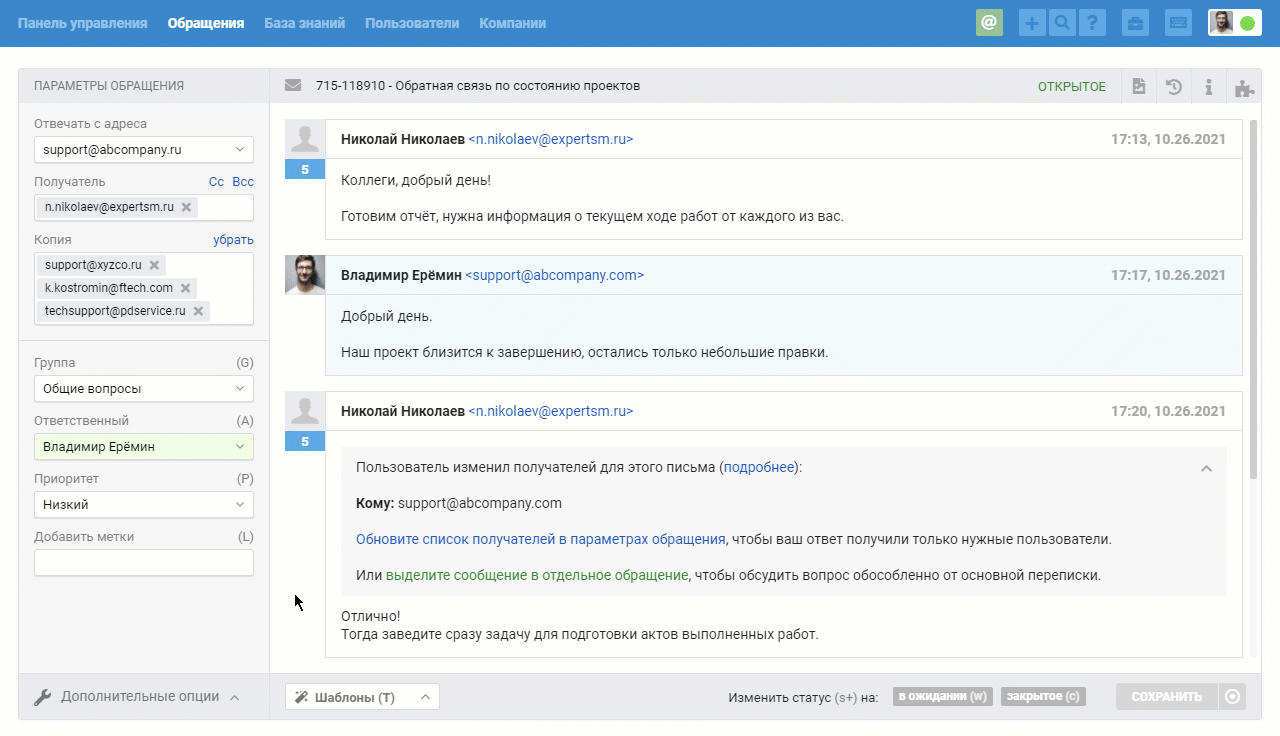
Task: Click the briefcase icon in header
Action: click(1135, 23)
